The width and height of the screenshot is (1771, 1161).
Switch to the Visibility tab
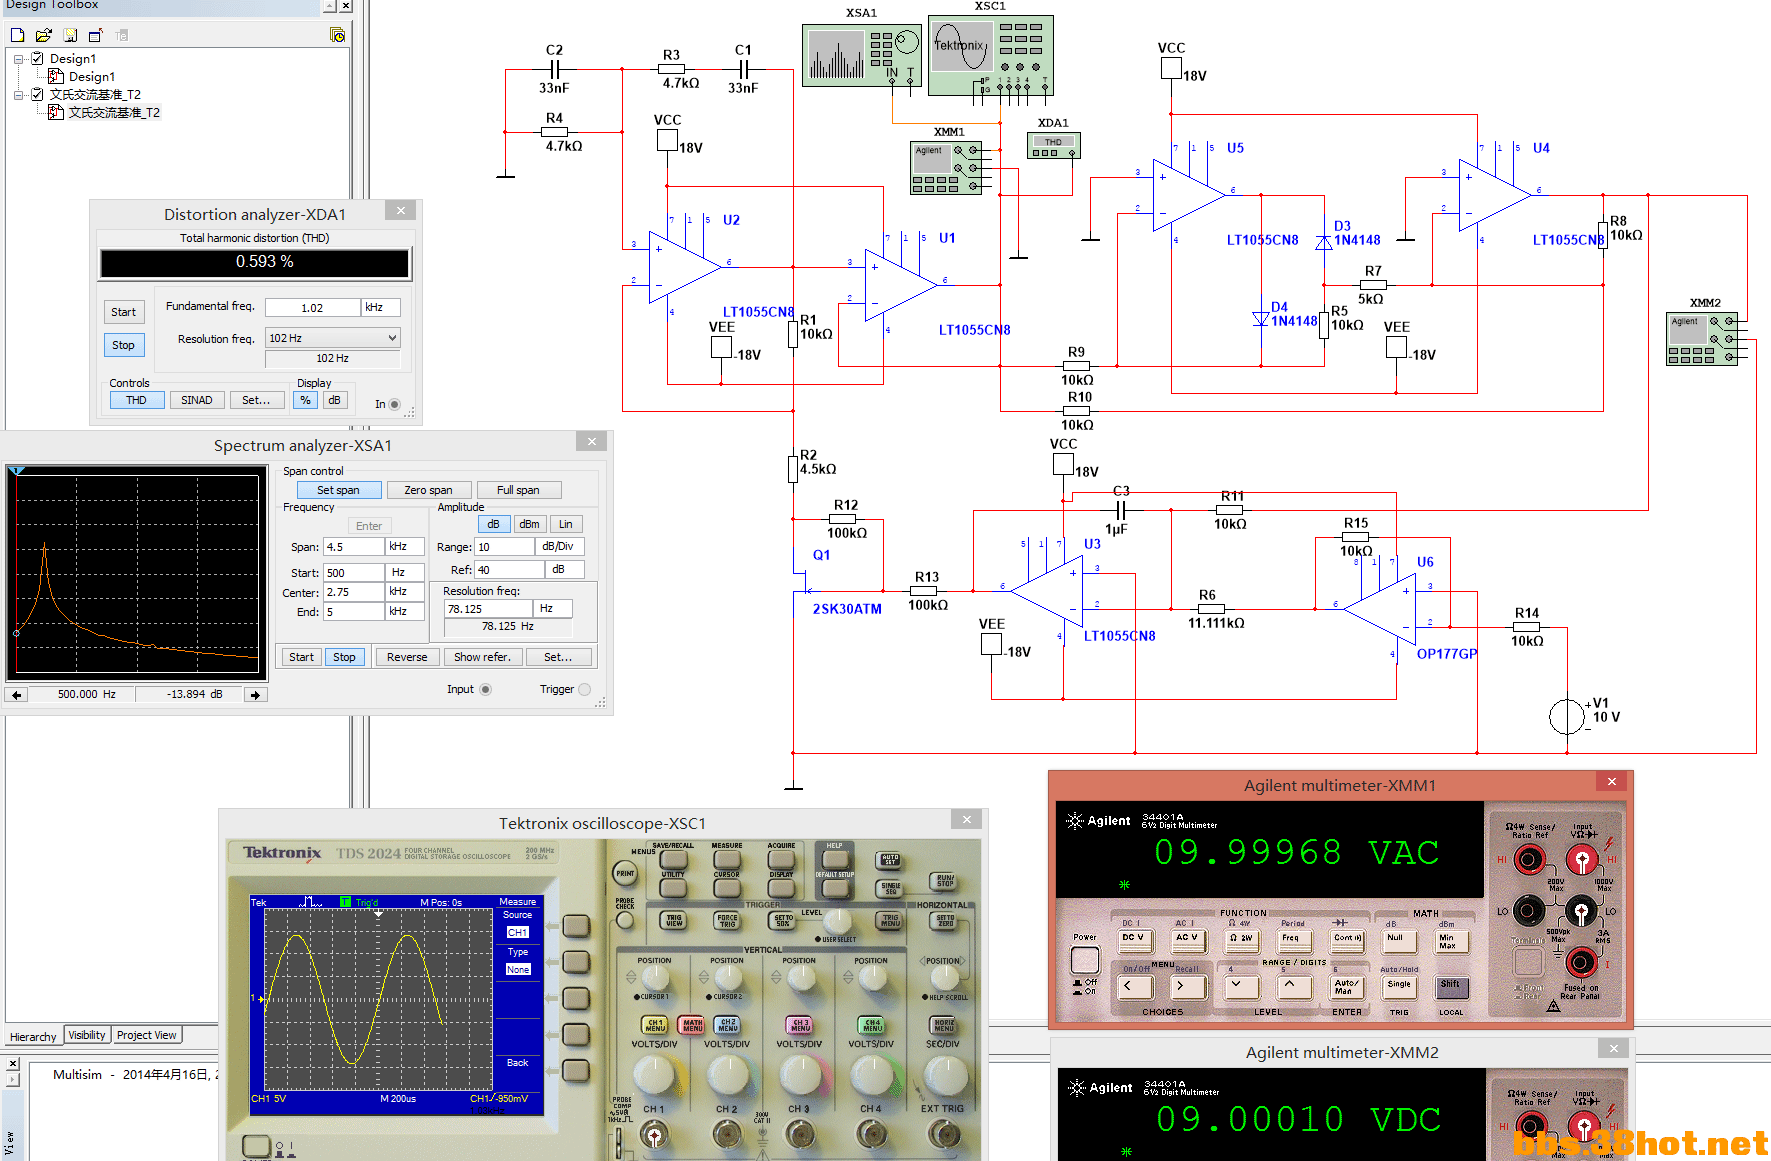point(87,1035)
